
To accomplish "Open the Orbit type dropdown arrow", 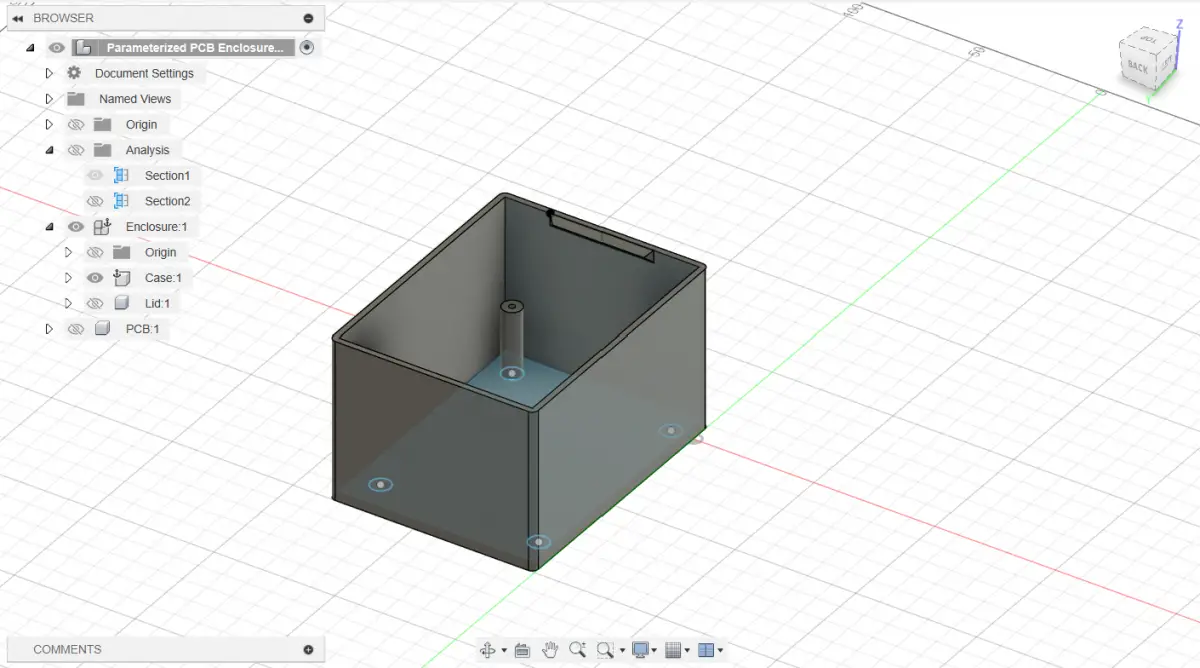I will (504, 651).
